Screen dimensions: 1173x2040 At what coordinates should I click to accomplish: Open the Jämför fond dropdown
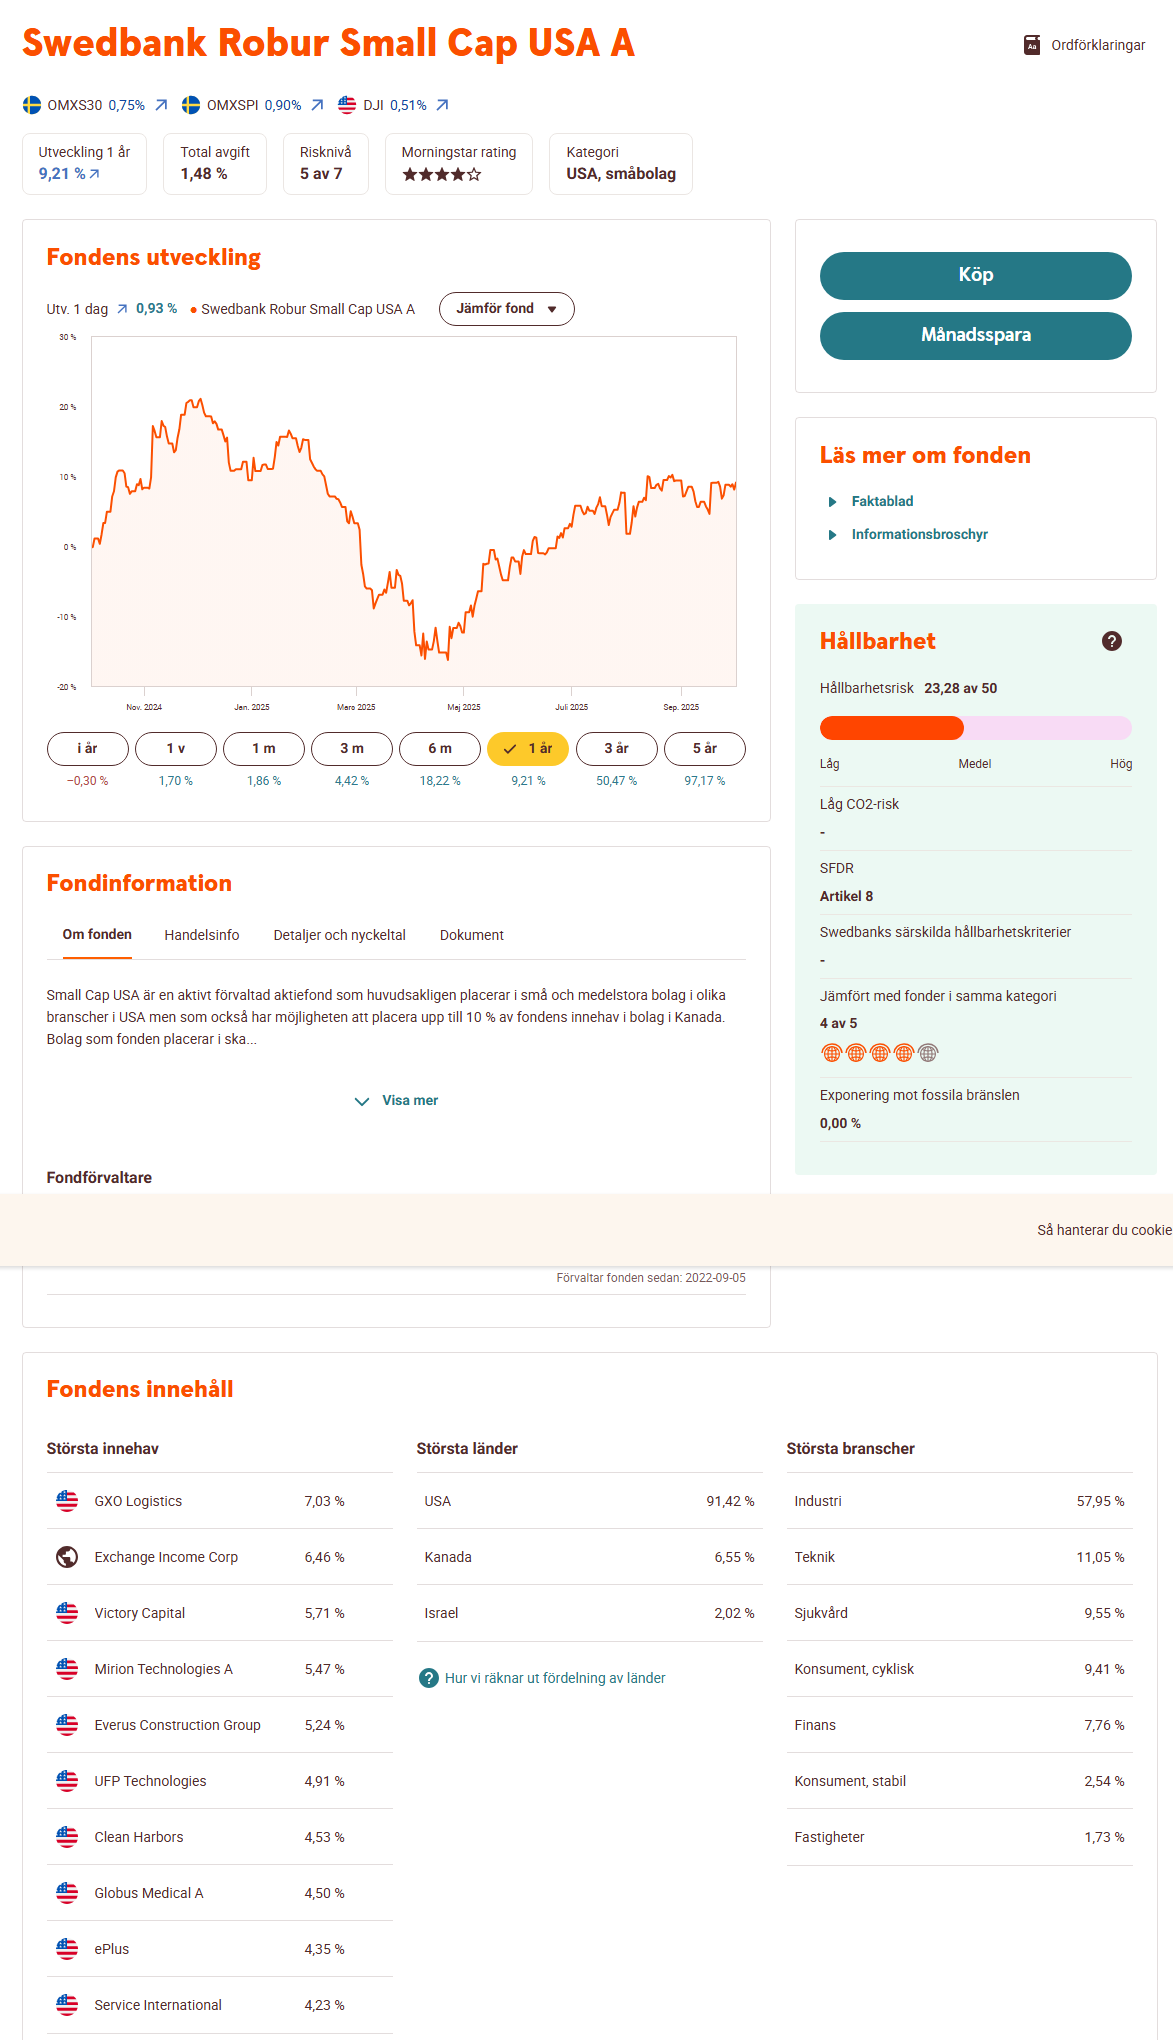pos(506,309)
